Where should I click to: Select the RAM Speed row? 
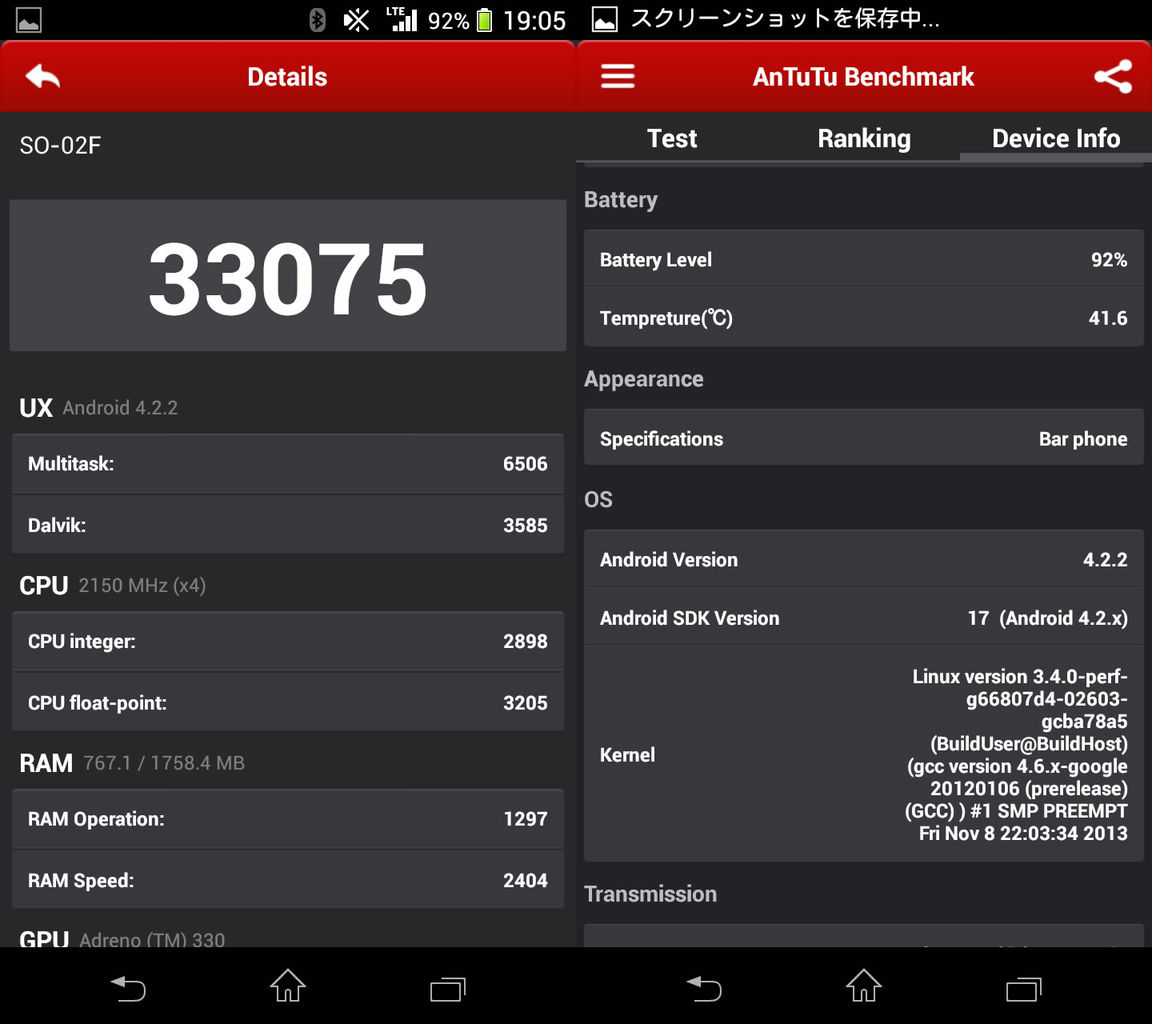pos(287,880)
